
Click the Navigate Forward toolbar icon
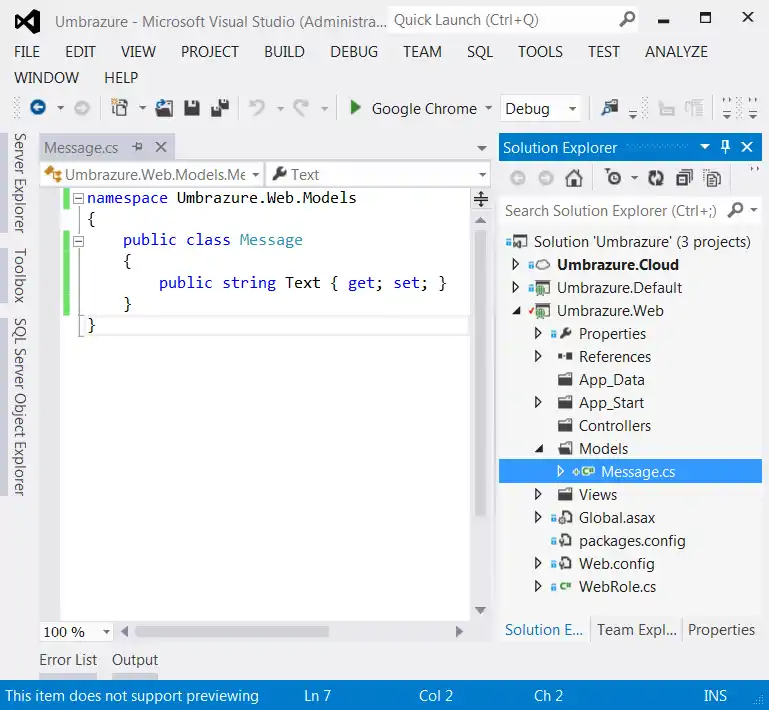[82, 108]
